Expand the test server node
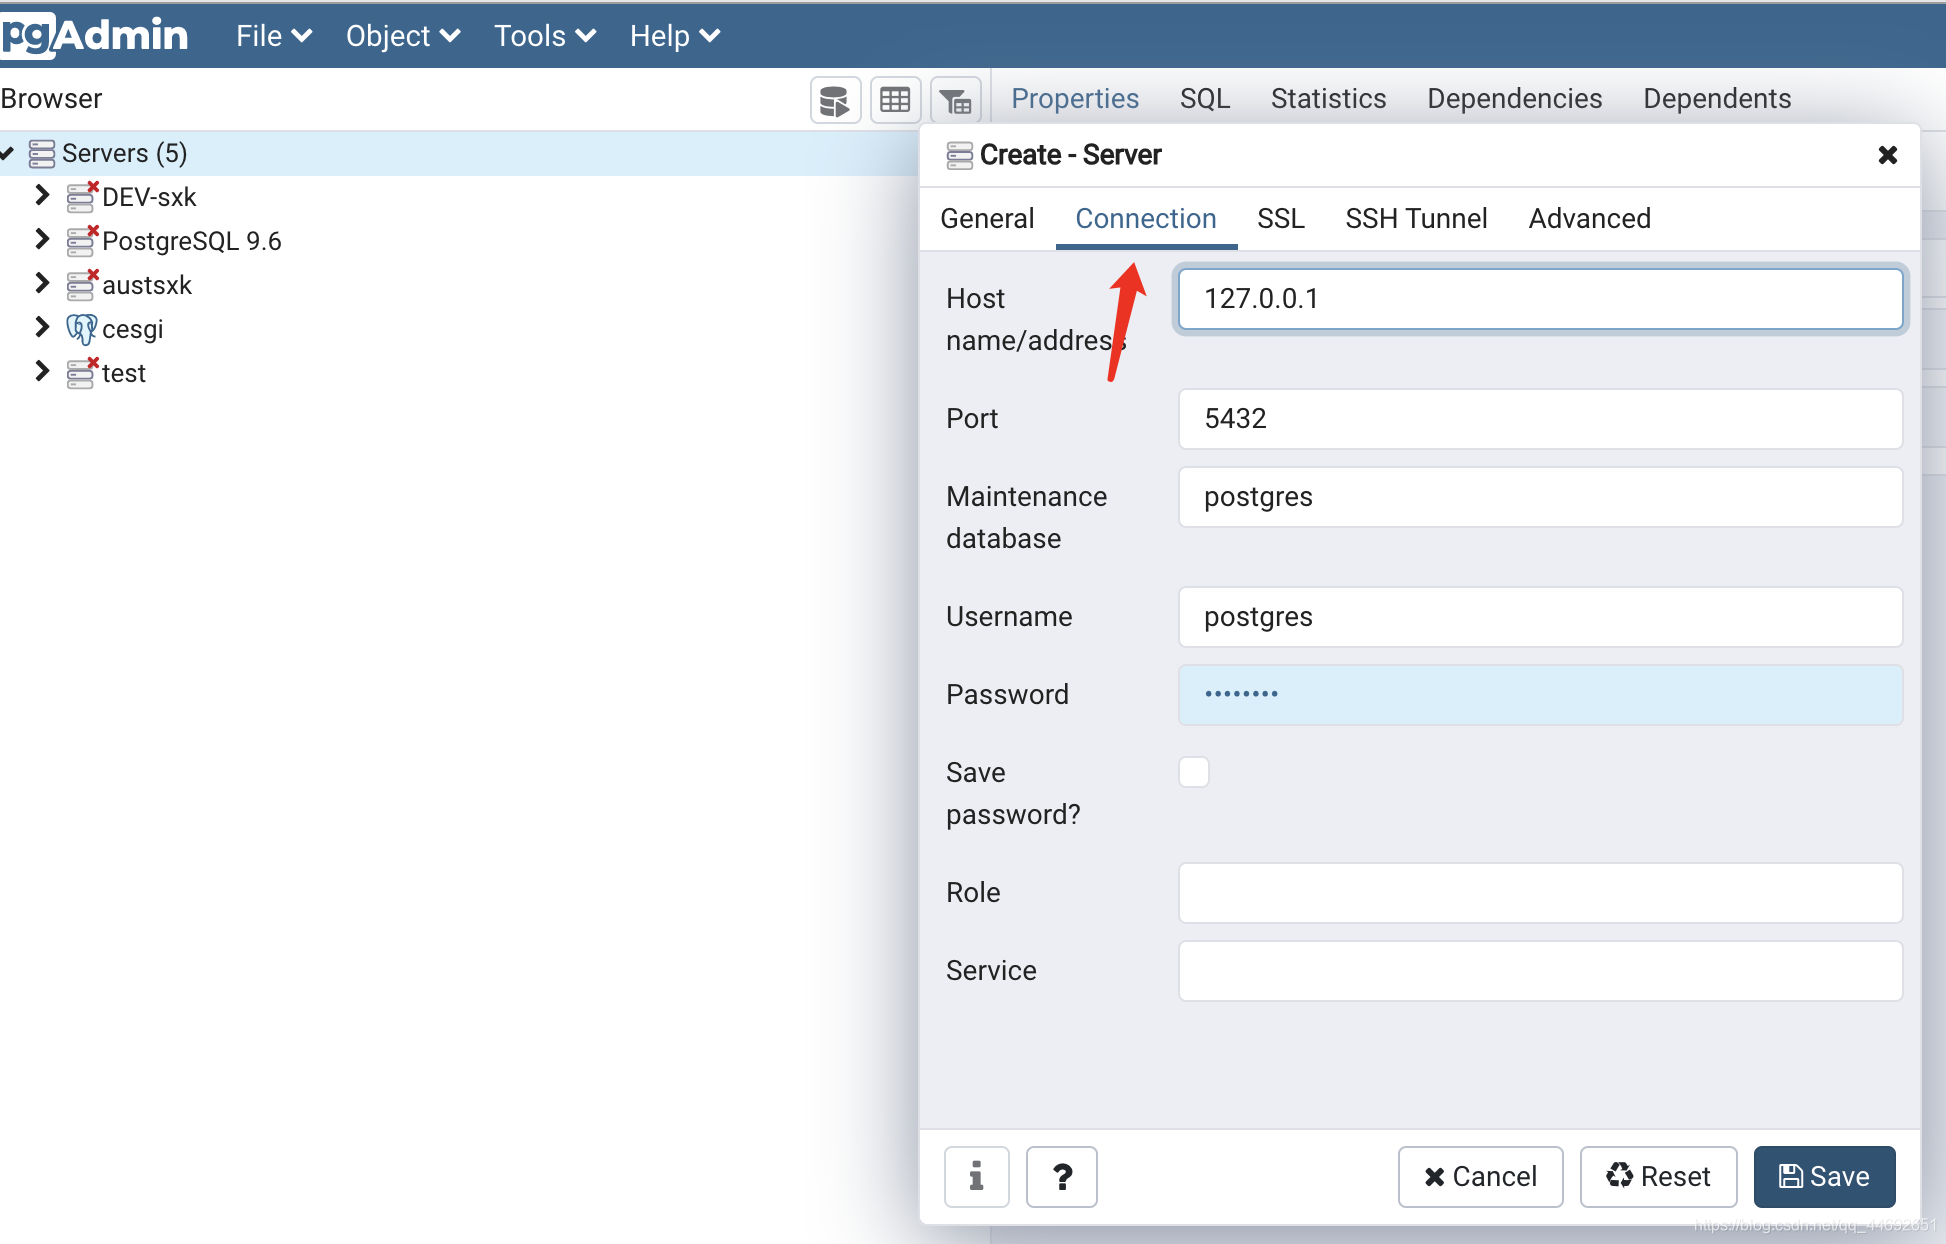The height and width of the screenshot is (1244, 1946). point(41,372)
